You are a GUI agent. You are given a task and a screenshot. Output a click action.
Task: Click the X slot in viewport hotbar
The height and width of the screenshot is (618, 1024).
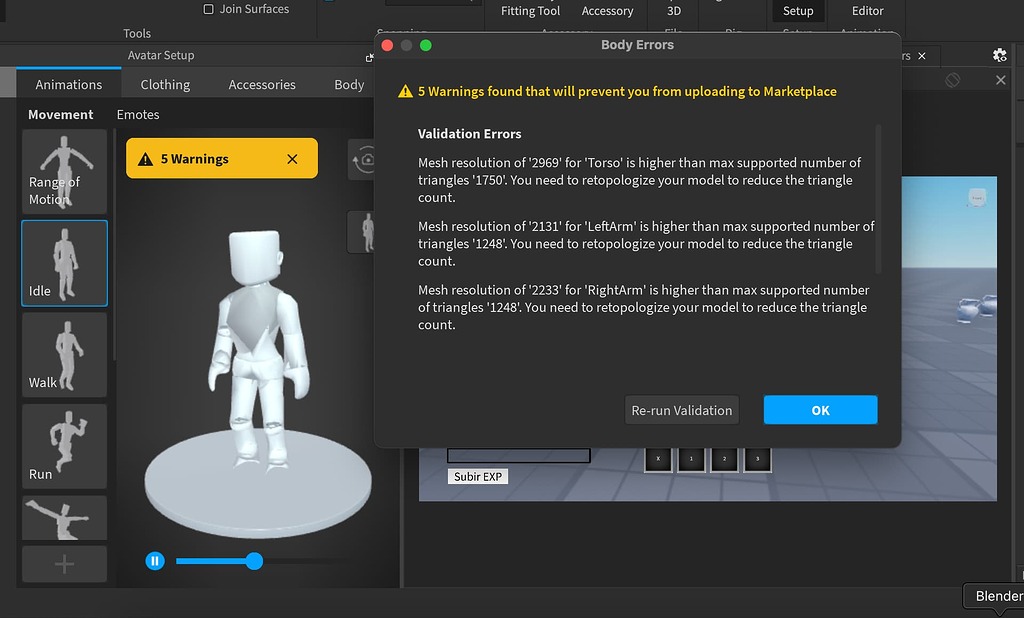tap(658, 459)
